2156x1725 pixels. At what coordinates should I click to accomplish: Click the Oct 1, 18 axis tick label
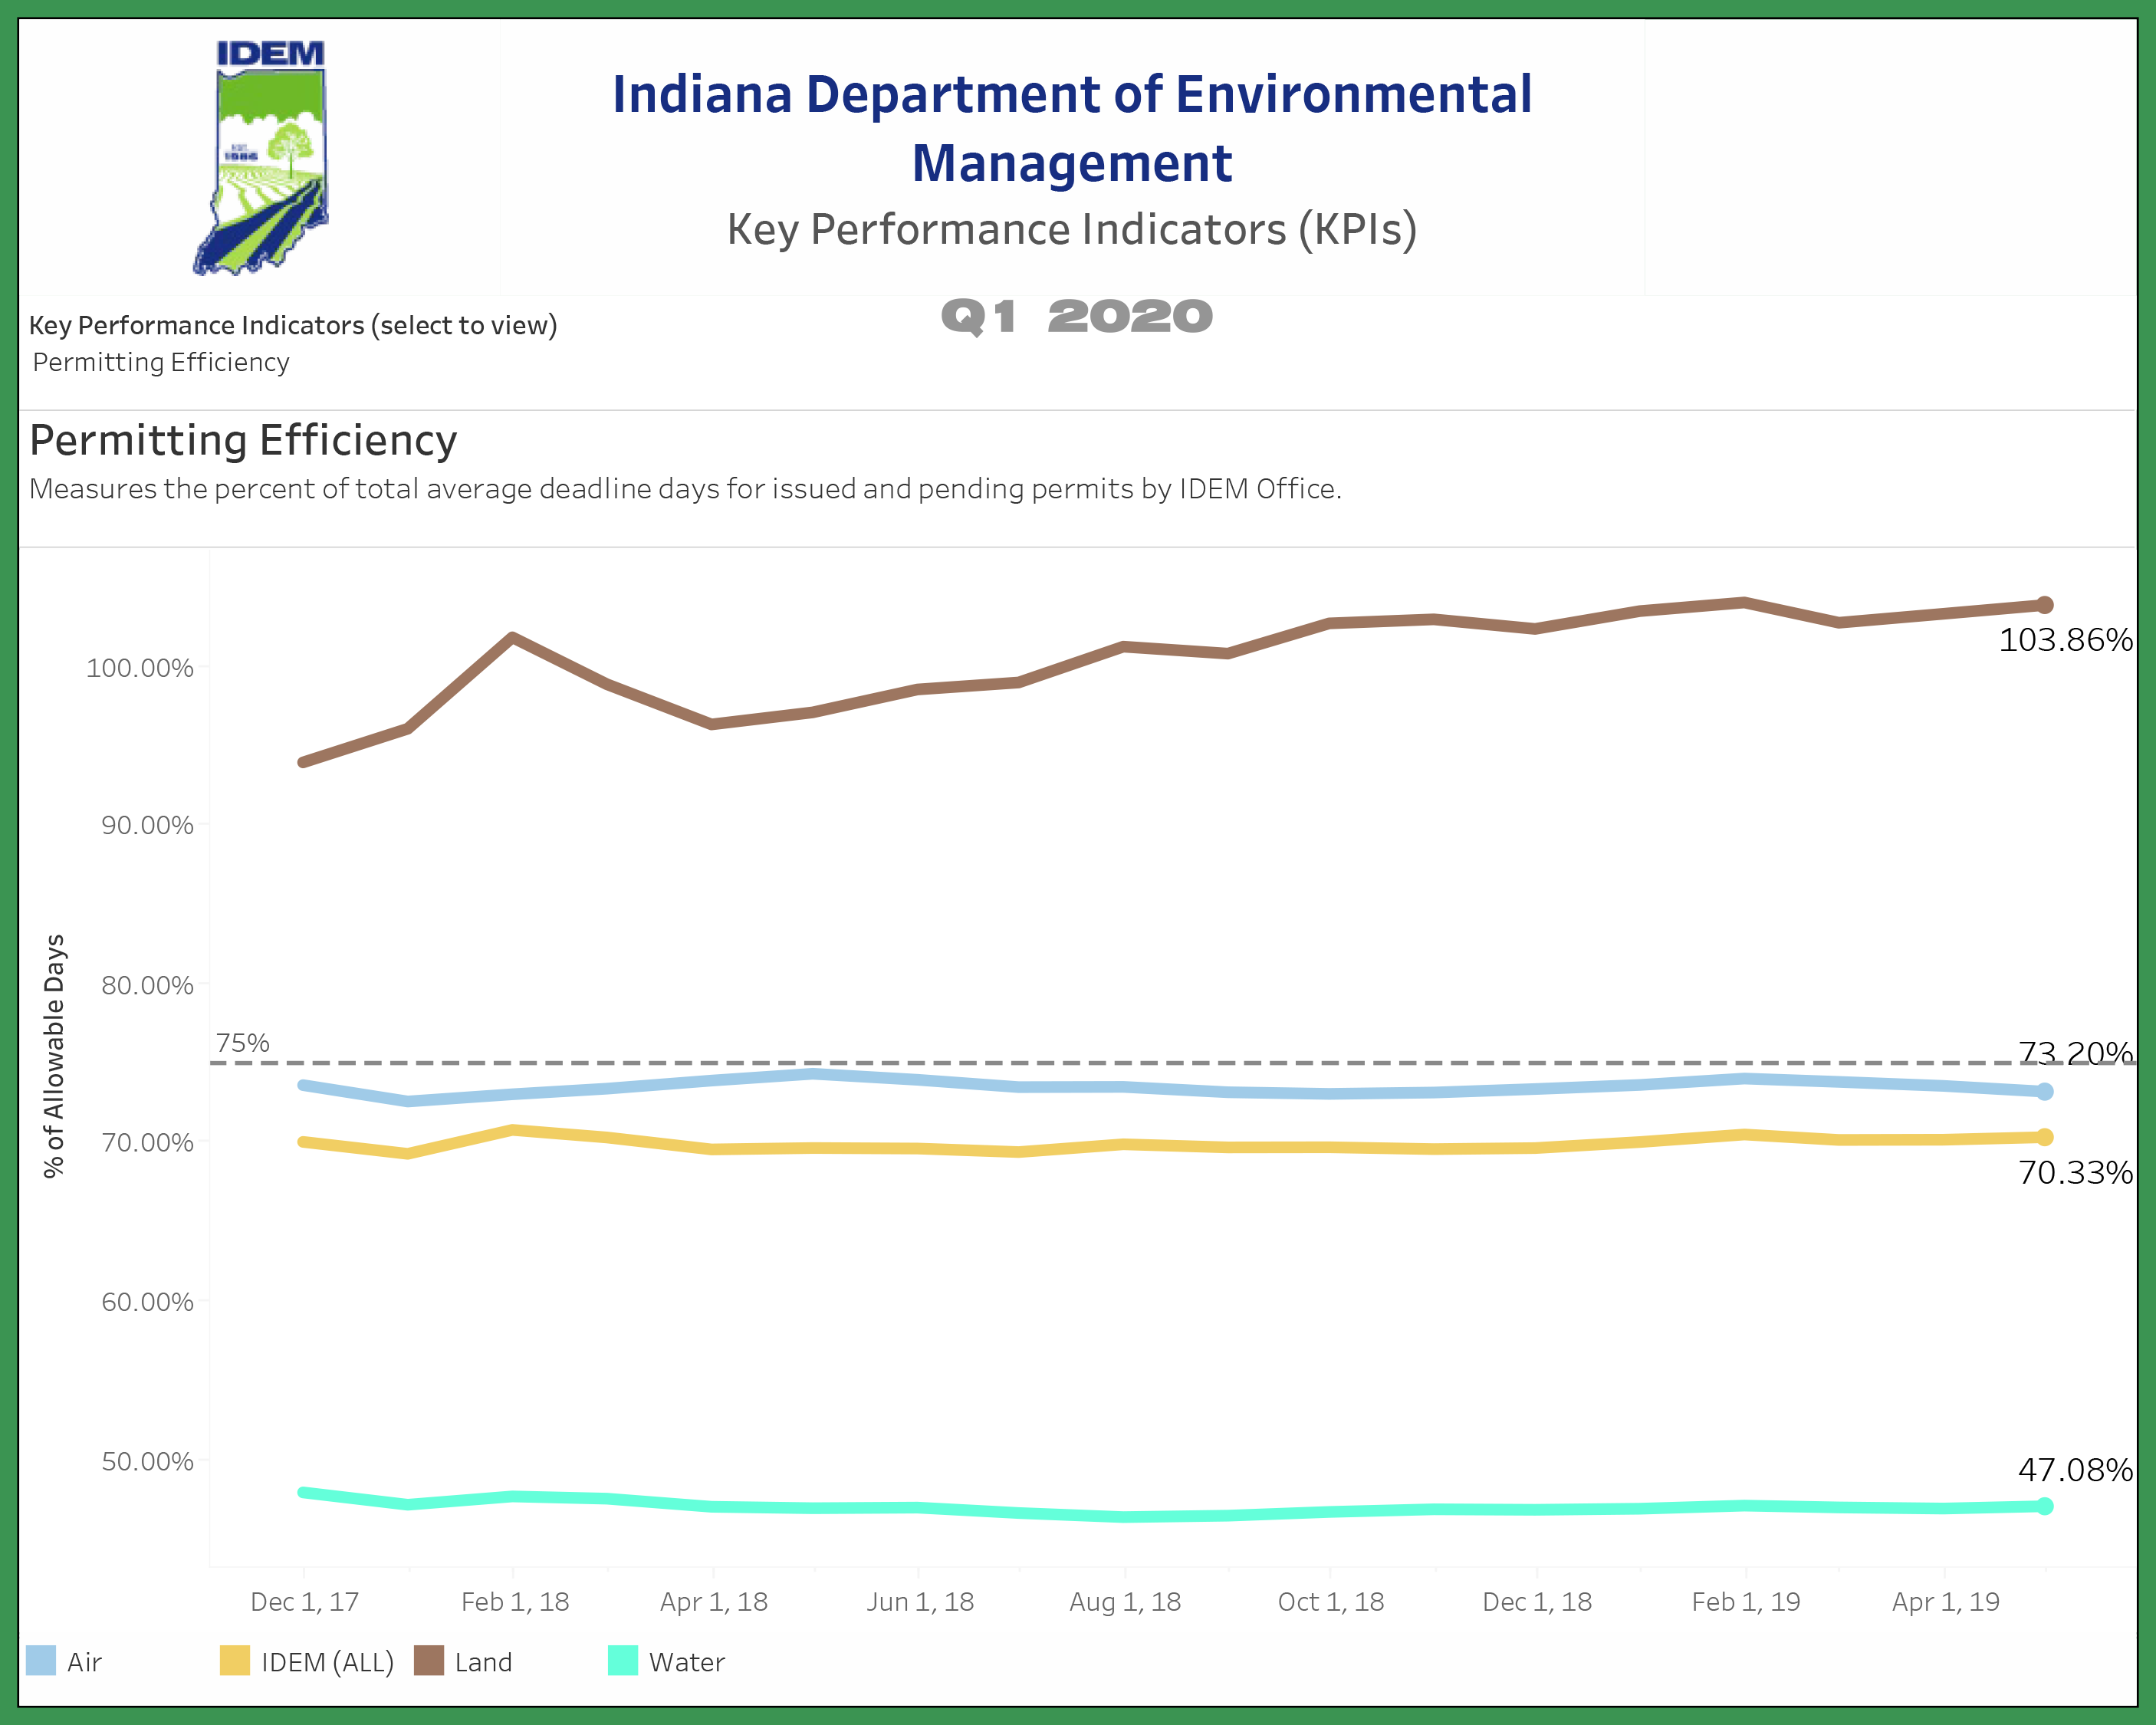(1330, 1602)
